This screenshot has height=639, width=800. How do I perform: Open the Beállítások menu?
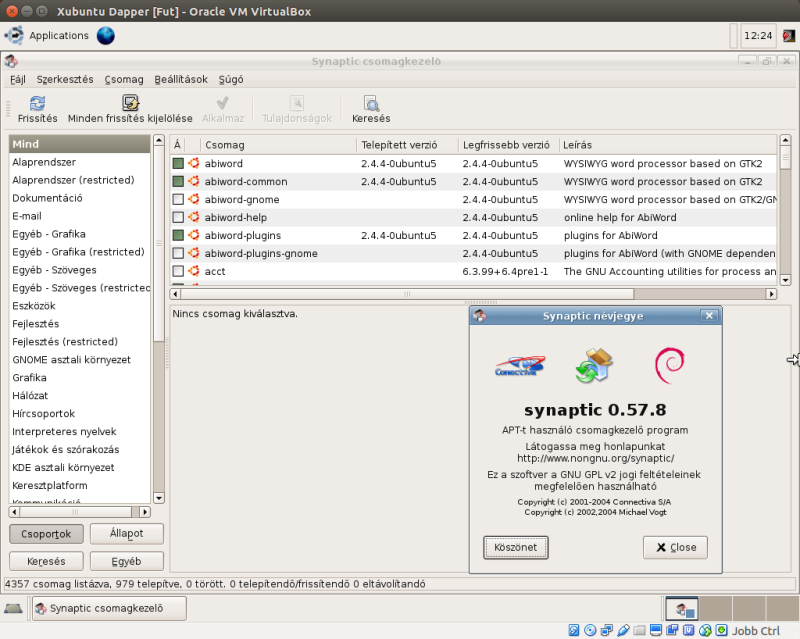coord(181,80)
